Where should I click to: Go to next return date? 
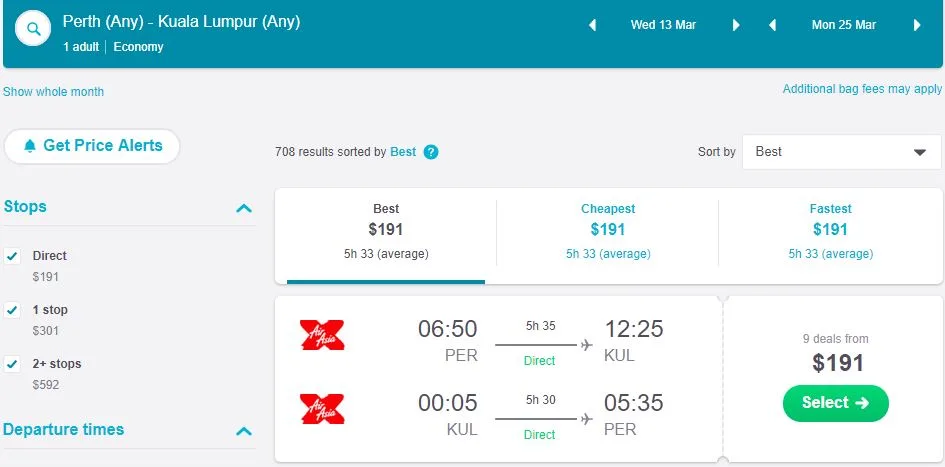(x=917, y=25)
